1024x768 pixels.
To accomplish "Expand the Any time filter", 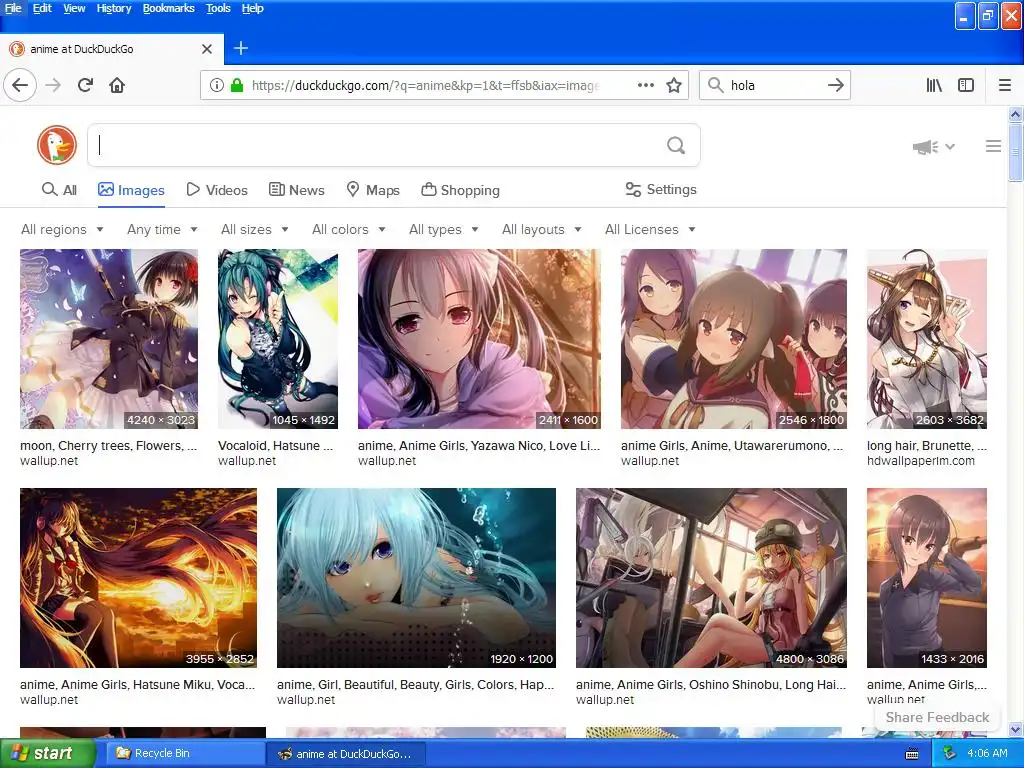I will [x=162, y=229].
